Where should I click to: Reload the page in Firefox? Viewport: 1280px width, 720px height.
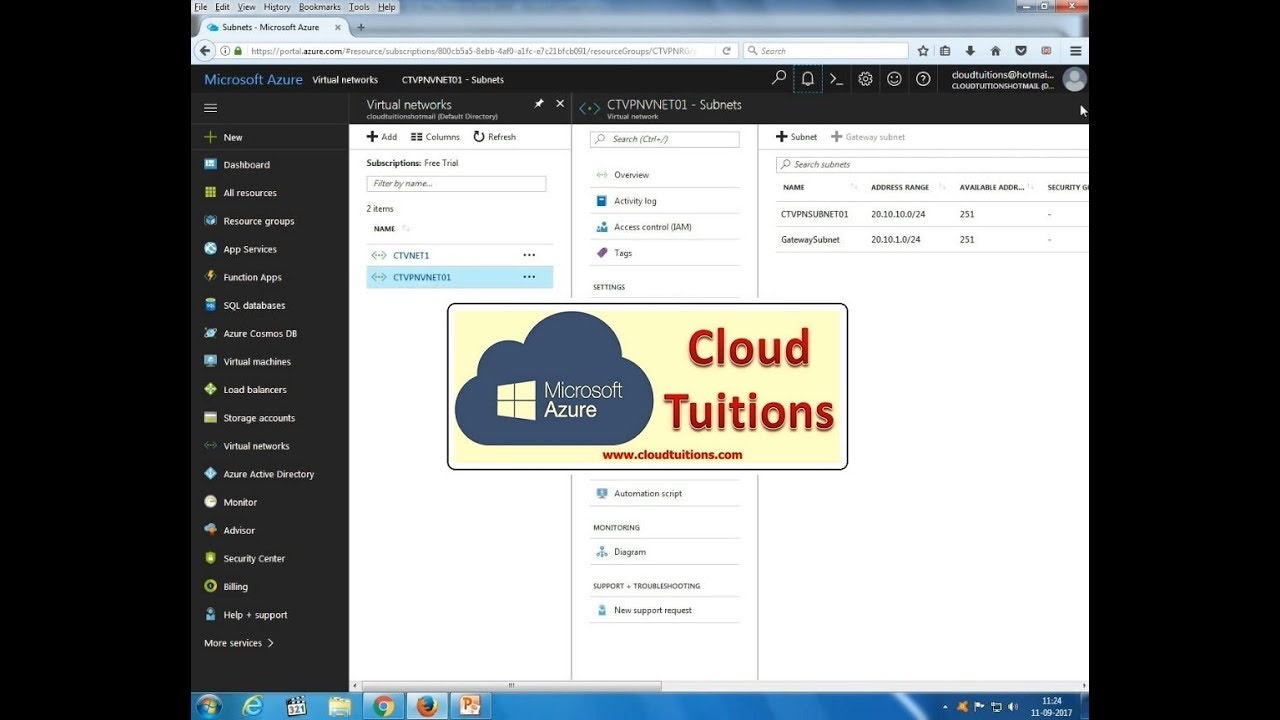[x=727, y=51]
